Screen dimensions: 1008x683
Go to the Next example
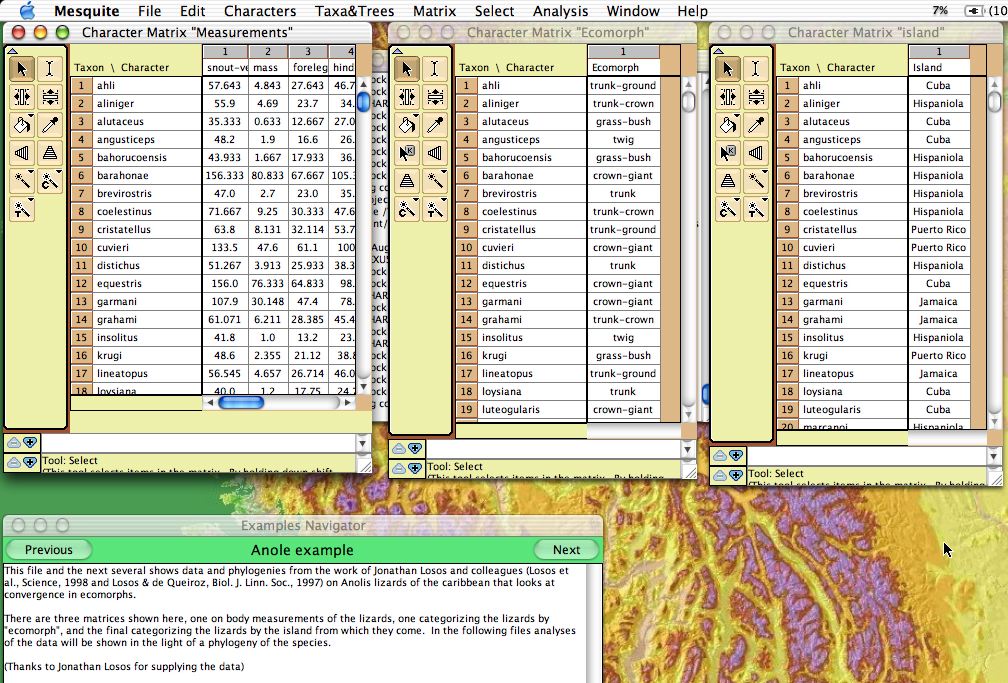point(566,550)
